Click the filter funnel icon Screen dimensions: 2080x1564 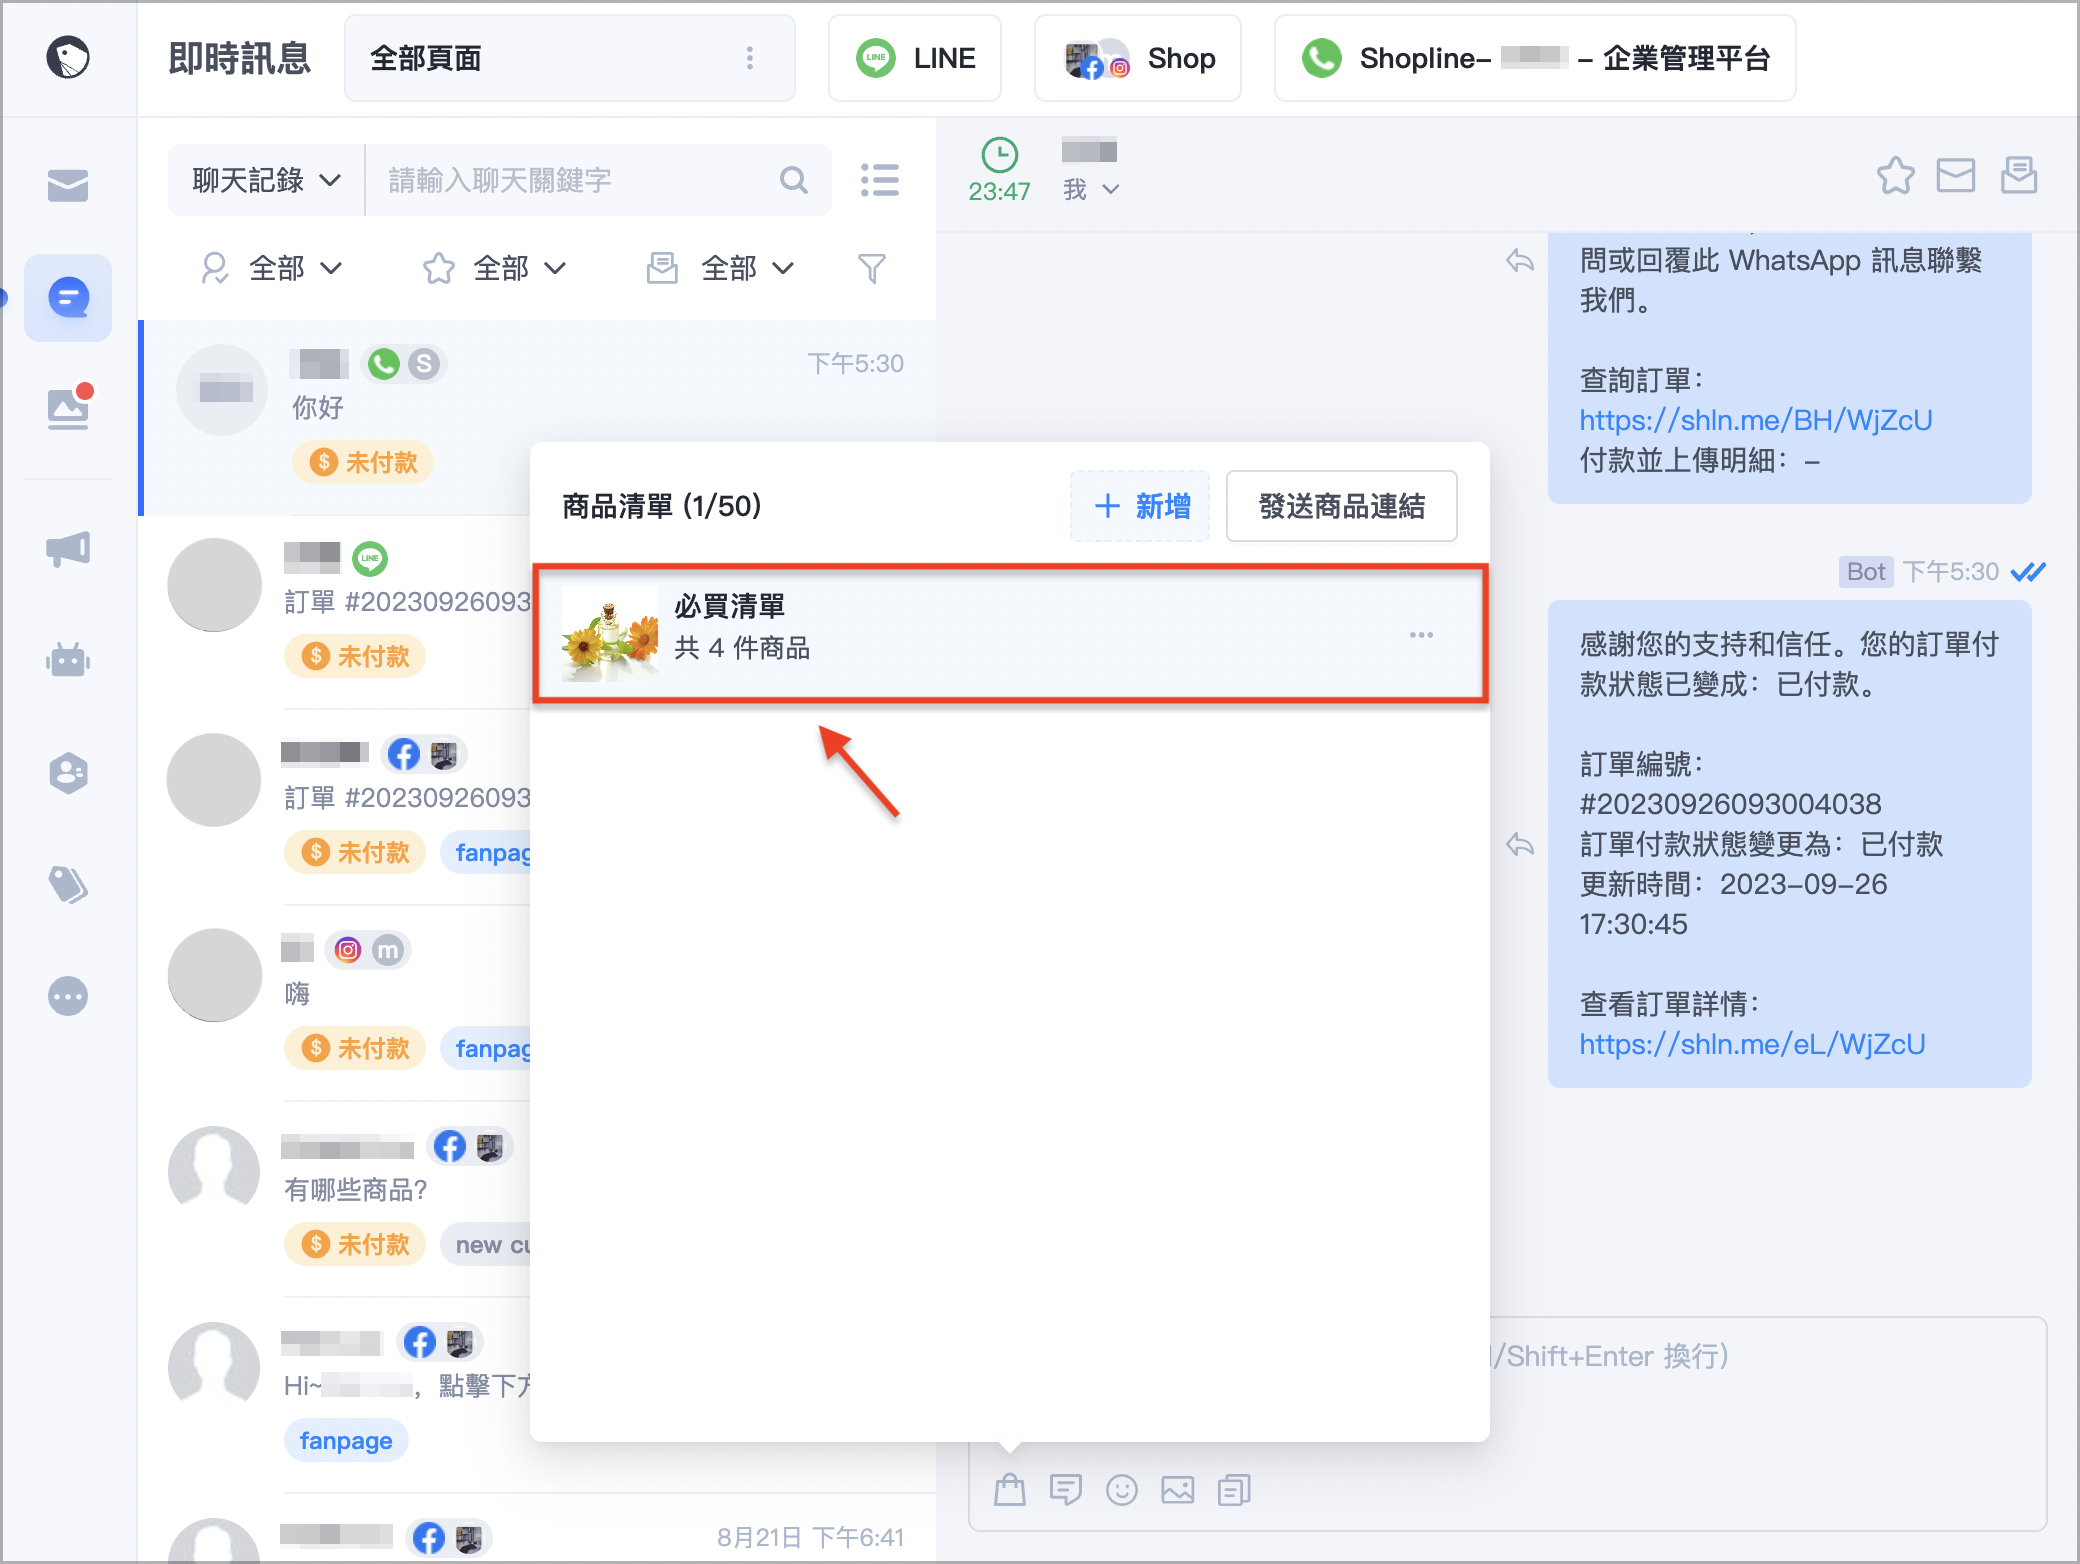[x=872, y=268]
